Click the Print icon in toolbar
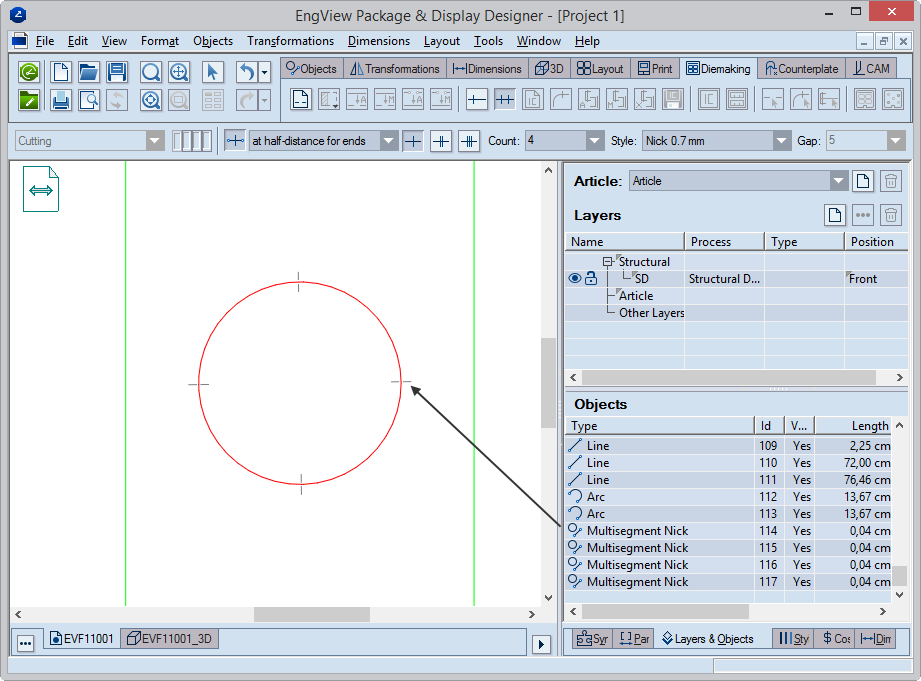Screen dimensions: 921x681 (x=61, y=100)
